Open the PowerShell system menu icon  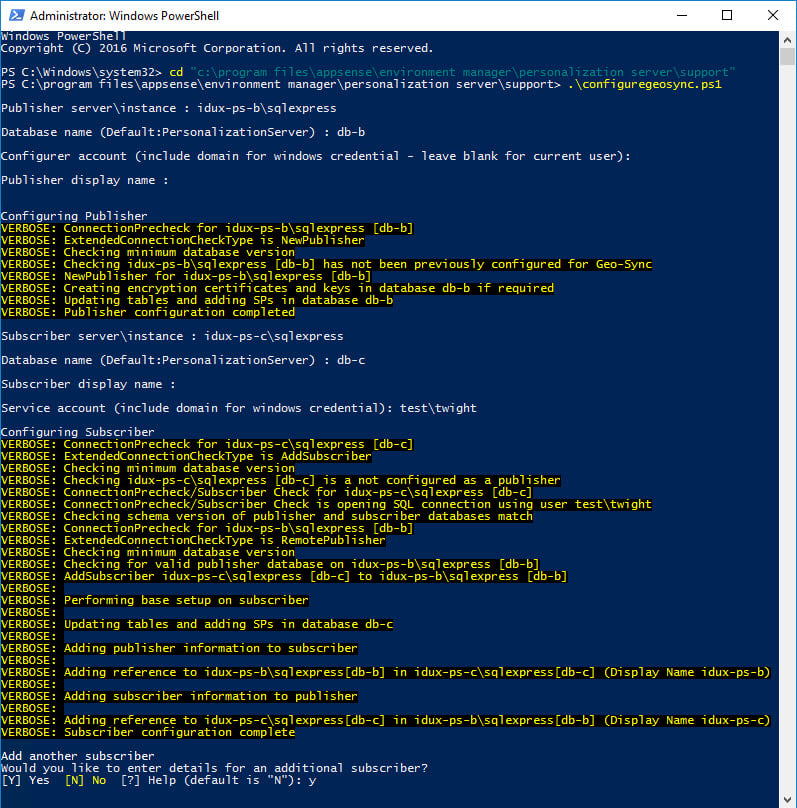click(x=14, y=15)
